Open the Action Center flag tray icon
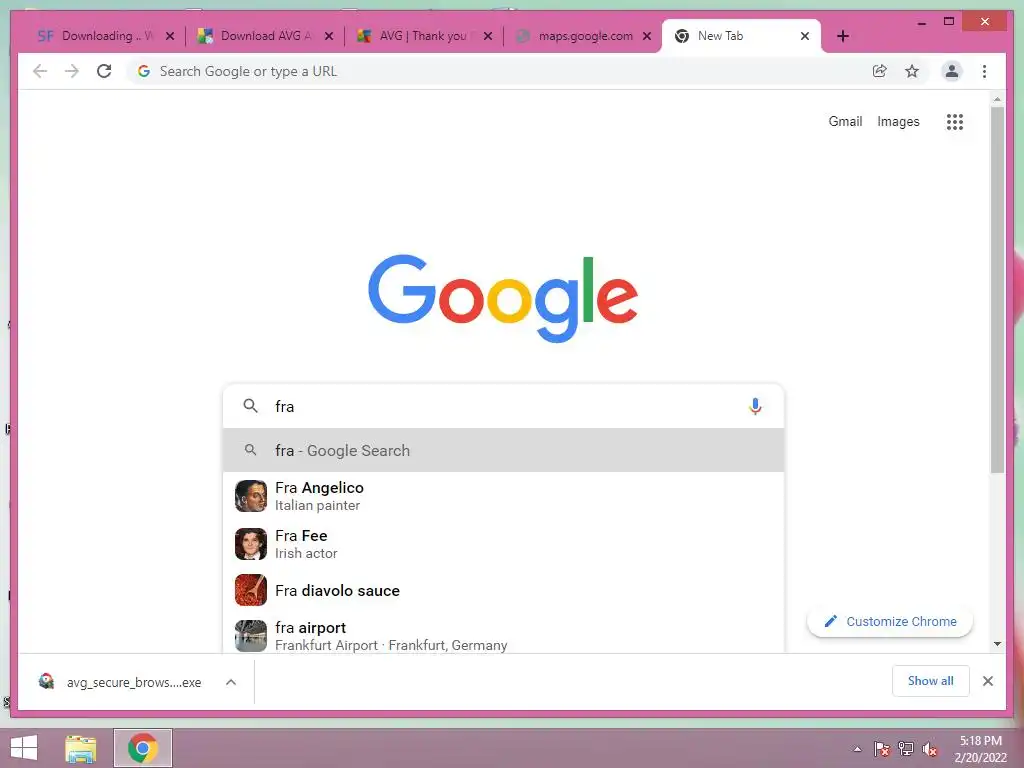Screen dimensions: 1024x768 coord(881,749)
